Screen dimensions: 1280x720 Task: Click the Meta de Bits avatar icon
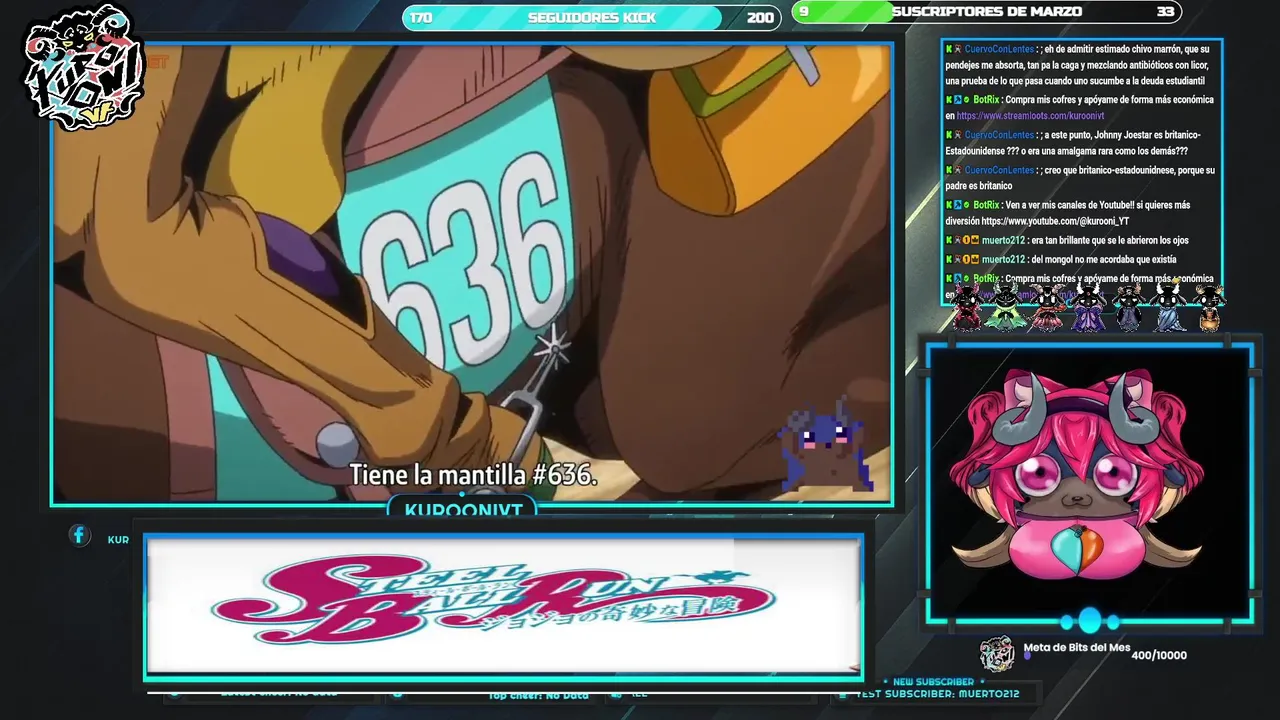[x=996, y=654]
